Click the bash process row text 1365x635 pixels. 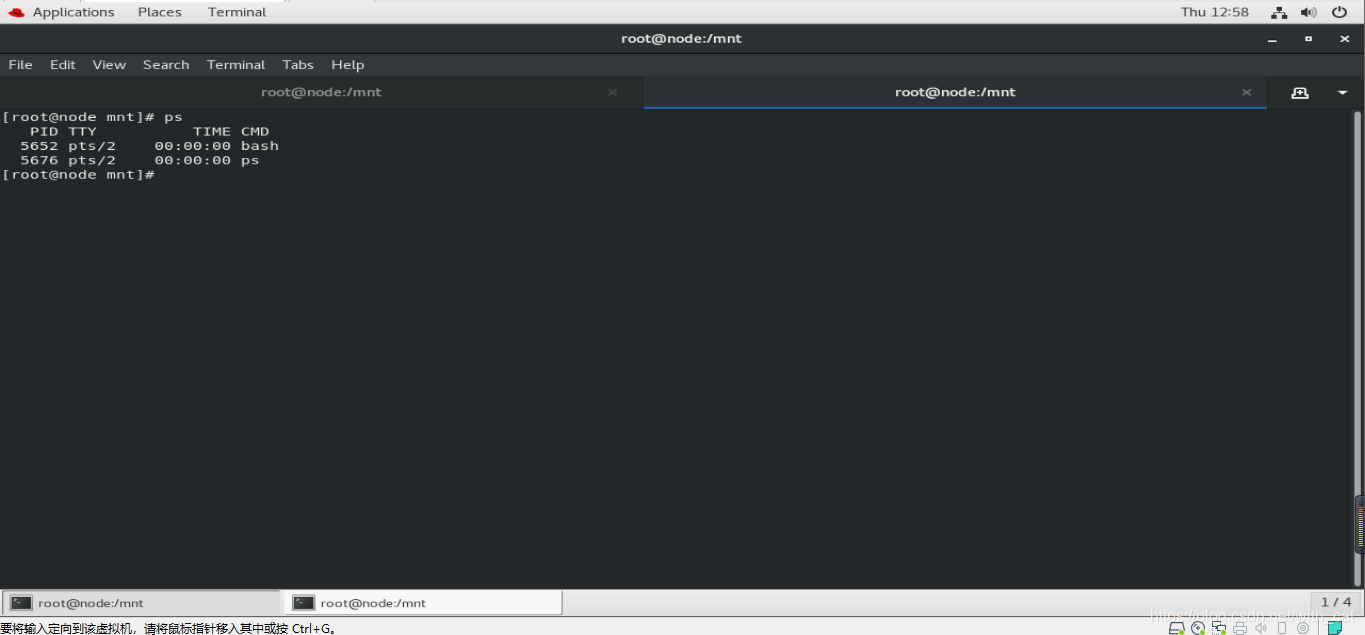coord(149,146)
